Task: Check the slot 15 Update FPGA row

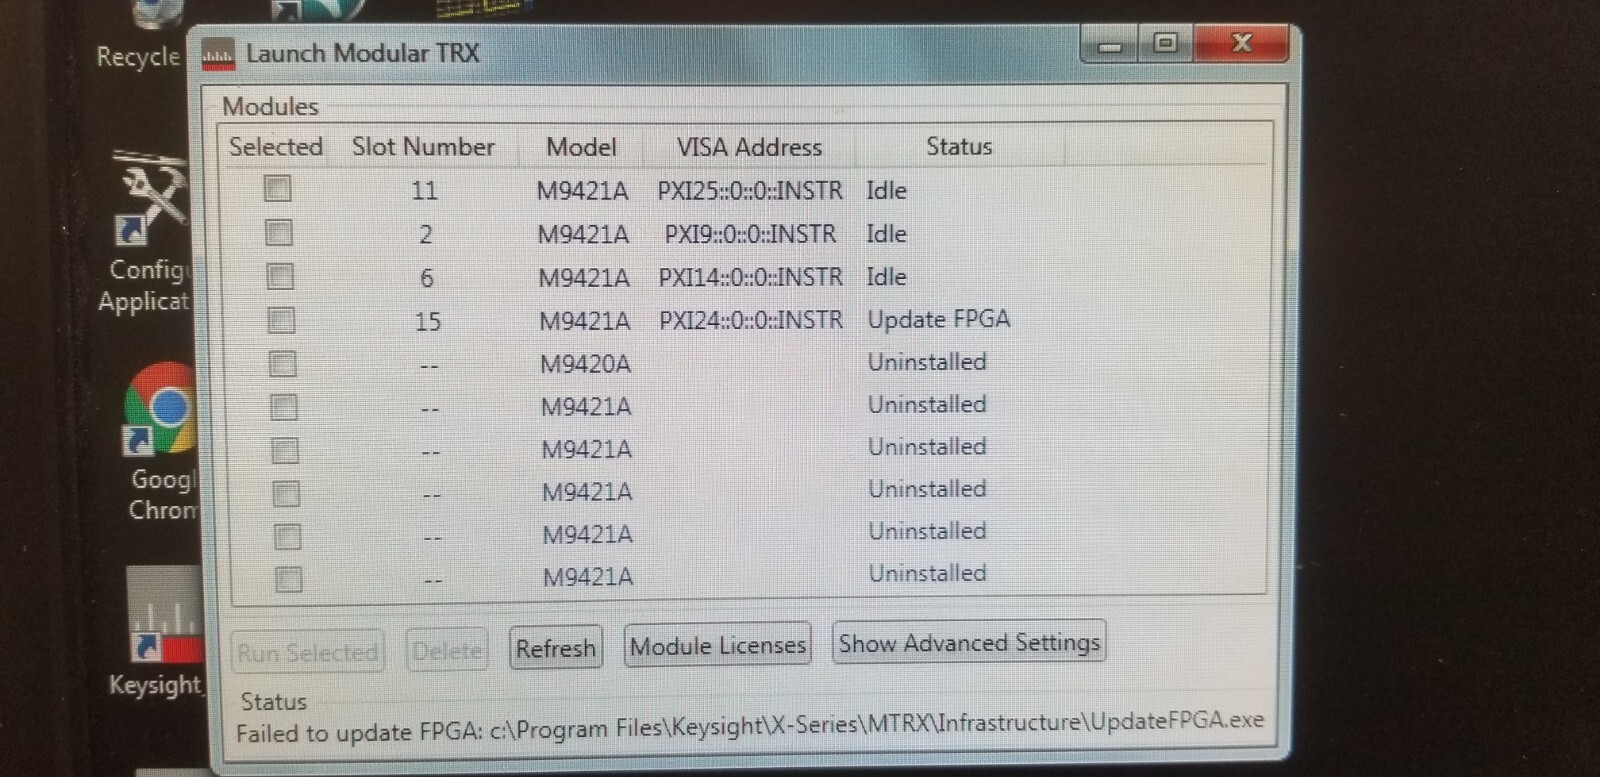Action: point(281,320)
